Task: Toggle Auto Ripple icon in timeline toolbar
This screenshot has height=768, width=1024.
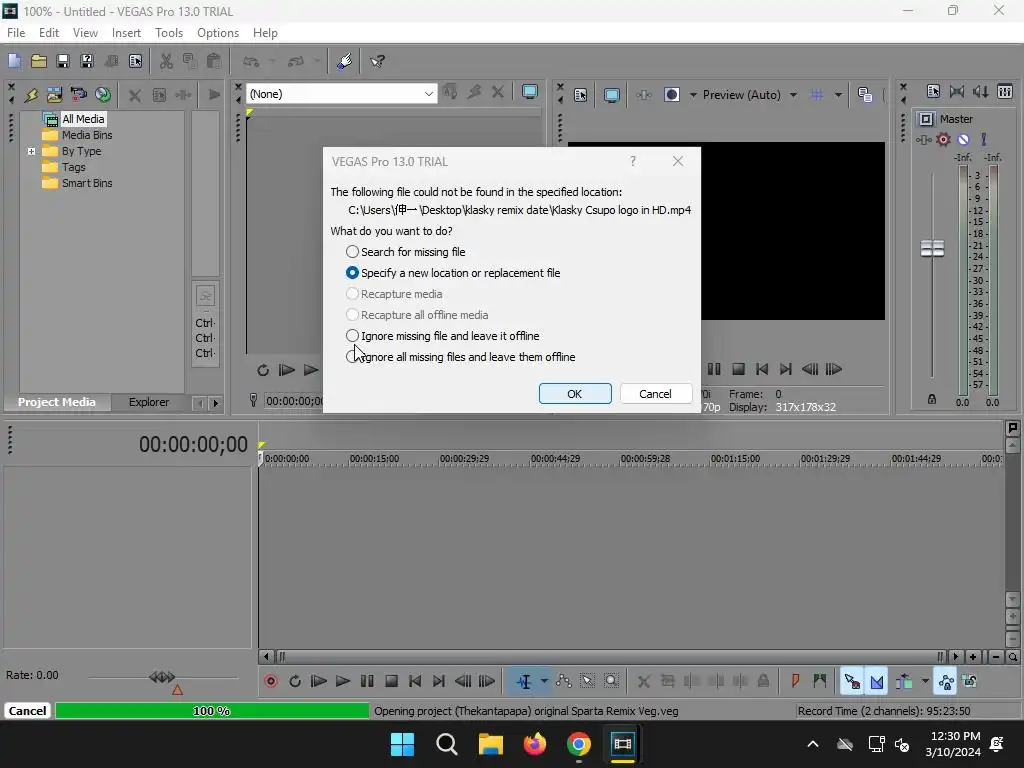Action: [904, 681]
